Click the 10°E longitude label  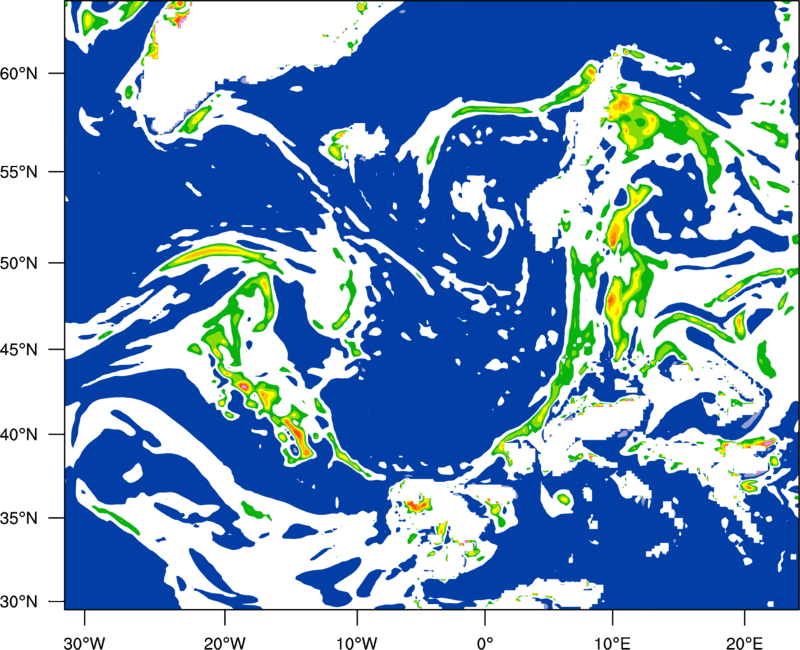point(612,643)
